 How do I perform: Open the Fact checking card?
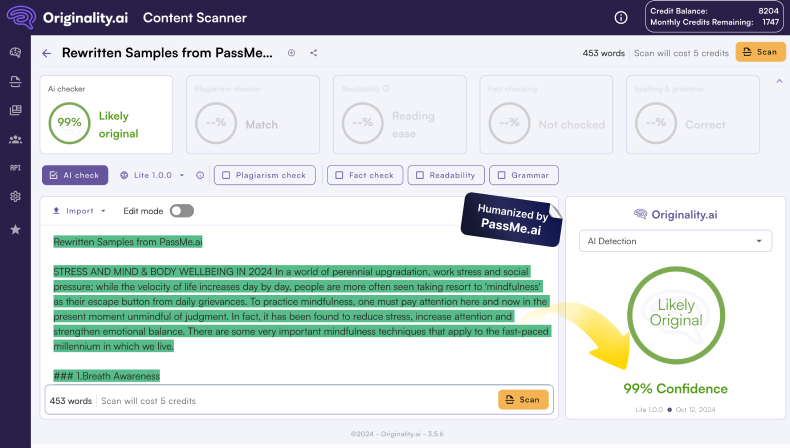coord(546,114)
